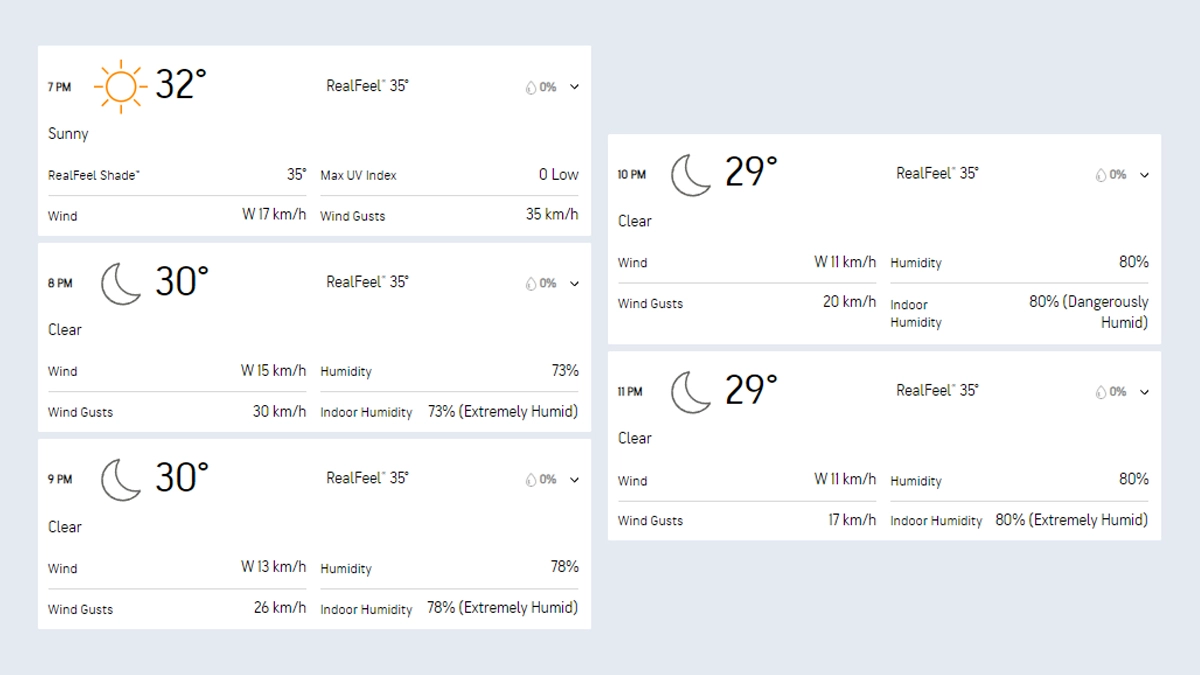Click the RealFeel Shade row label
This screenshot has height=675, width=1200.
point(94,175)
